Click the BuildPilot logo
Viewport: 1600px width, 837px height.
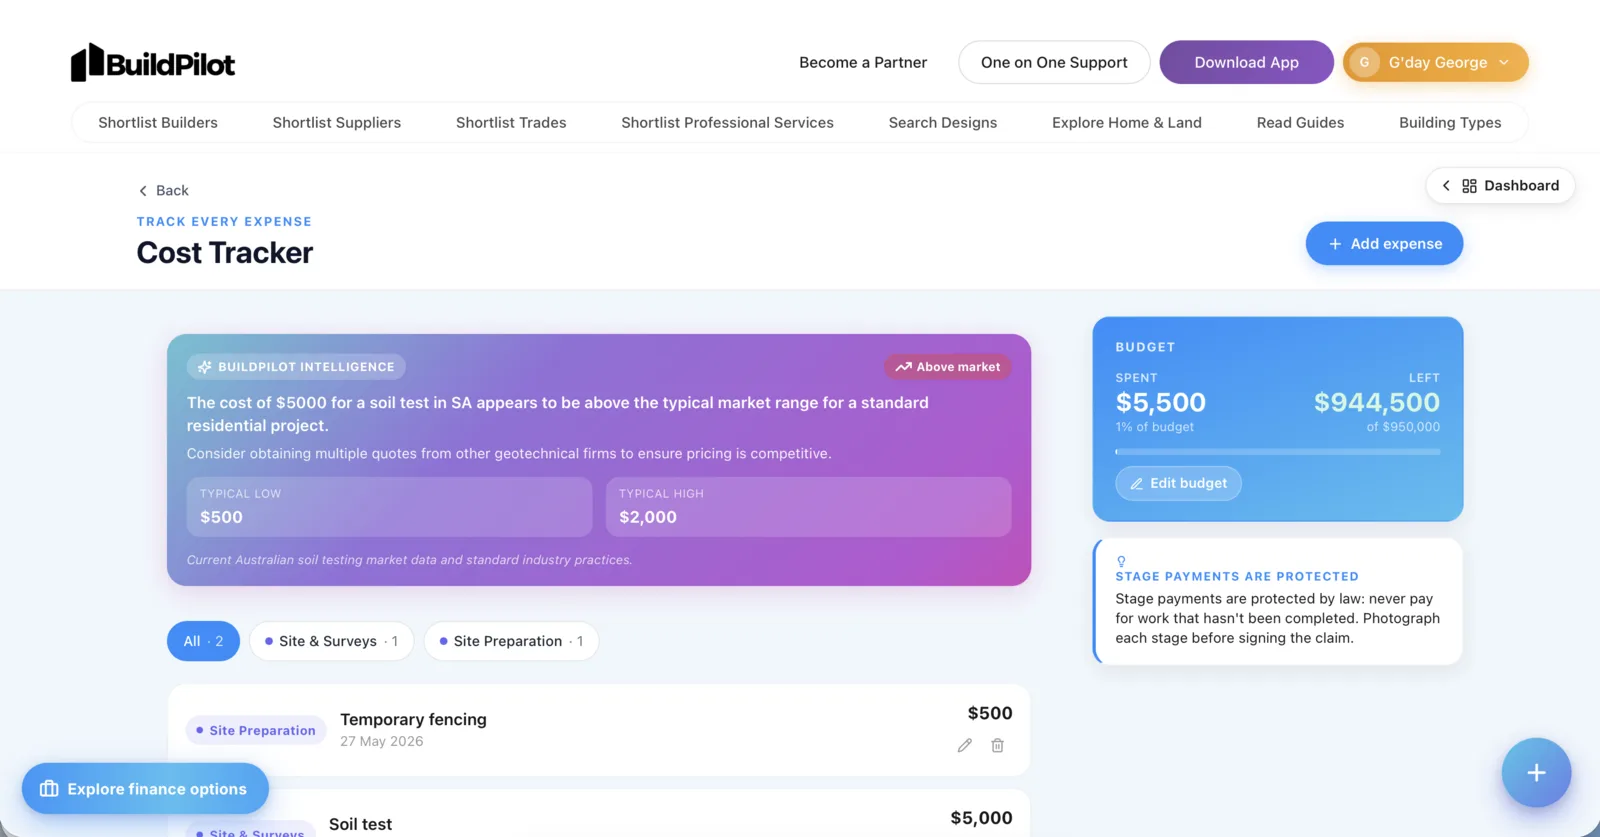pyautogui.click(x=153, y=62)
